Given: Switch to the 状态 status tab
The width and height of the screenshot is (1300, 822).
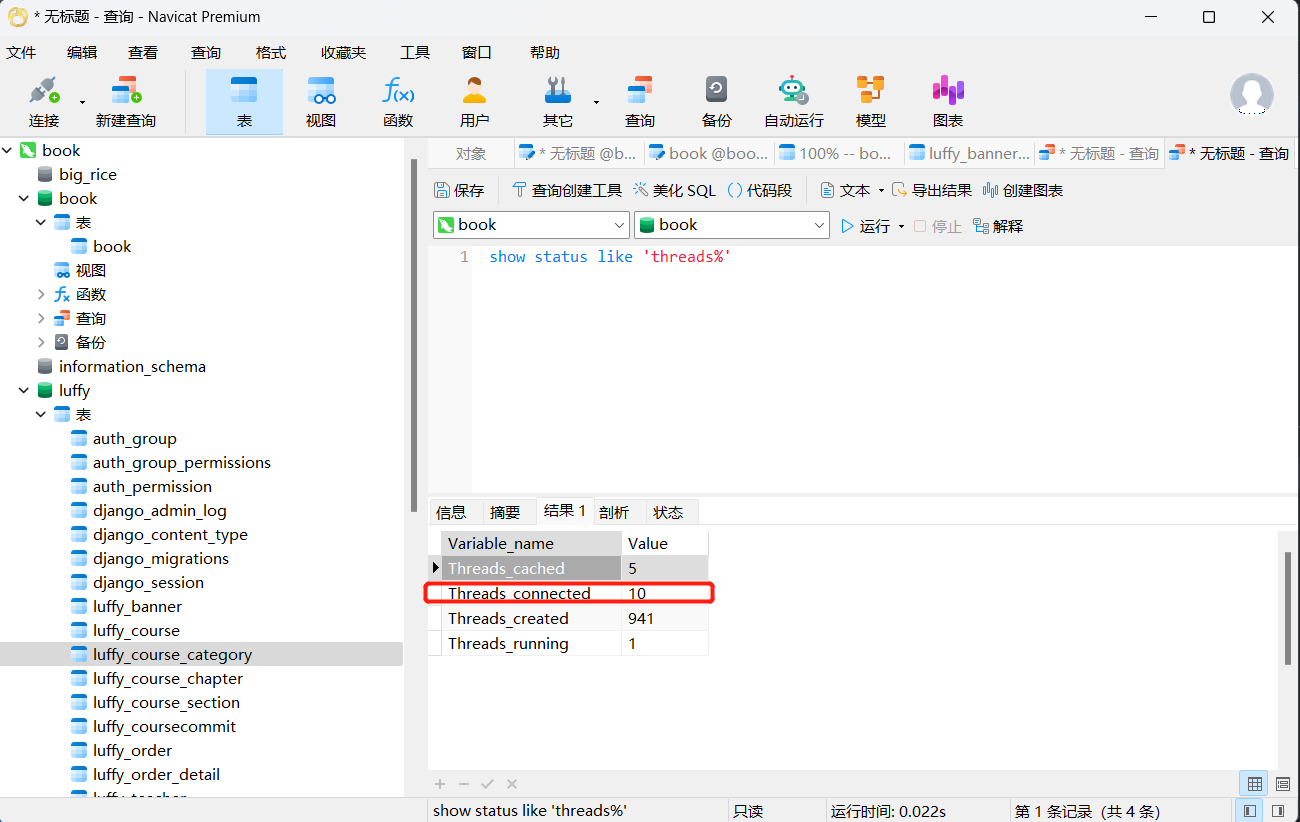Looking at the screenshot, I should tap(668, 512).
